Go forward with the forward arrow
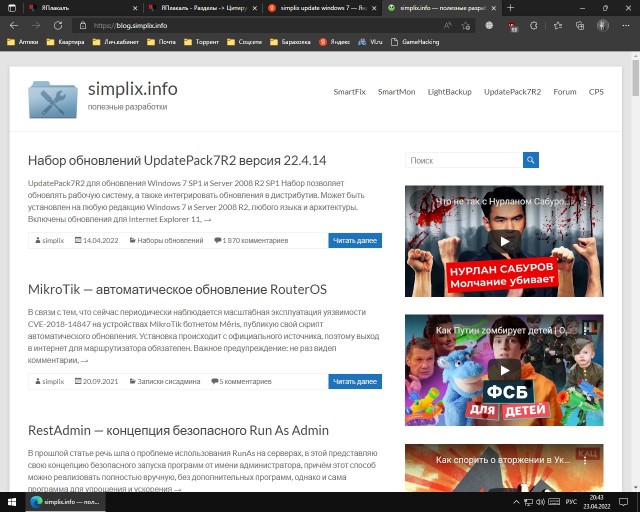 (x=36, y=26)
